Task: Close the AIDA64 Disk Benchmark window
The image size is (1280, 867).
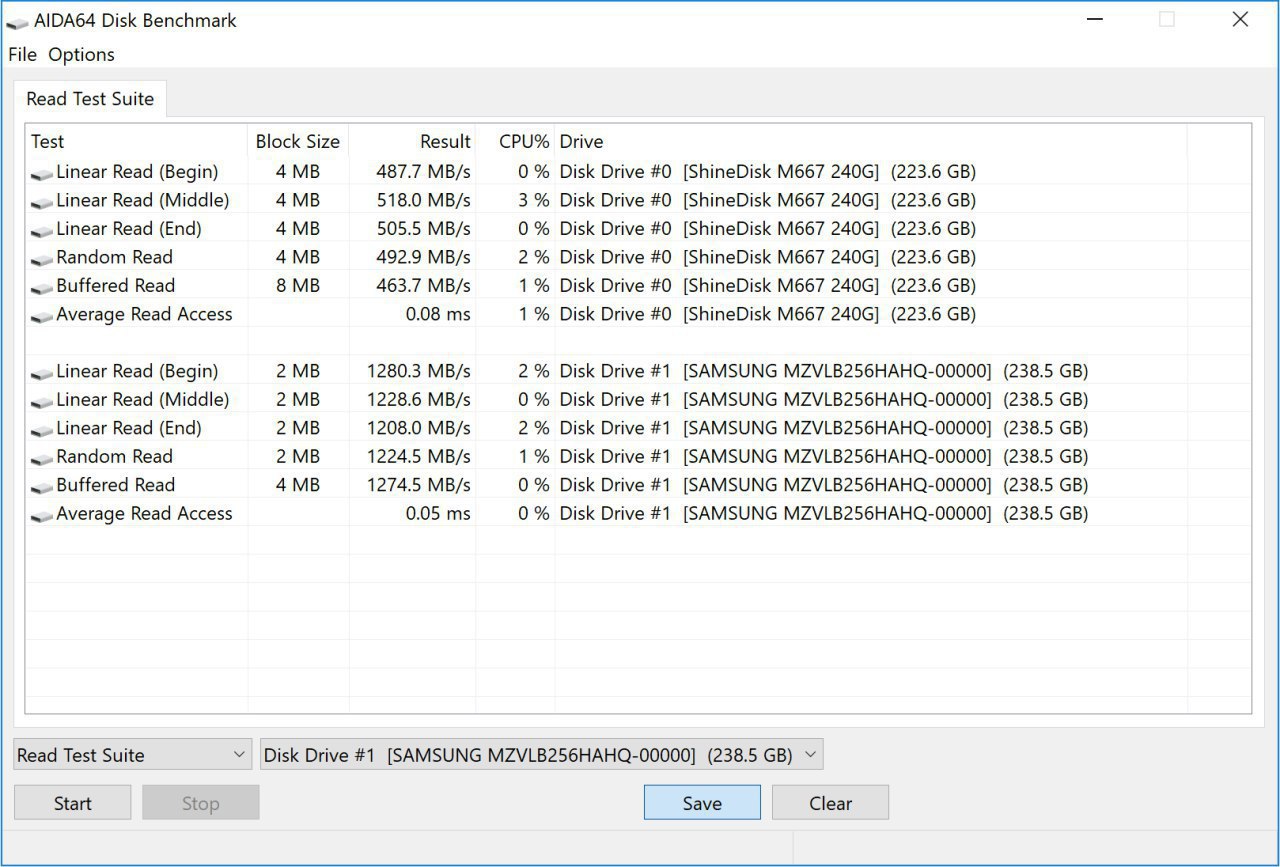Action: [x=1240, y=19]
